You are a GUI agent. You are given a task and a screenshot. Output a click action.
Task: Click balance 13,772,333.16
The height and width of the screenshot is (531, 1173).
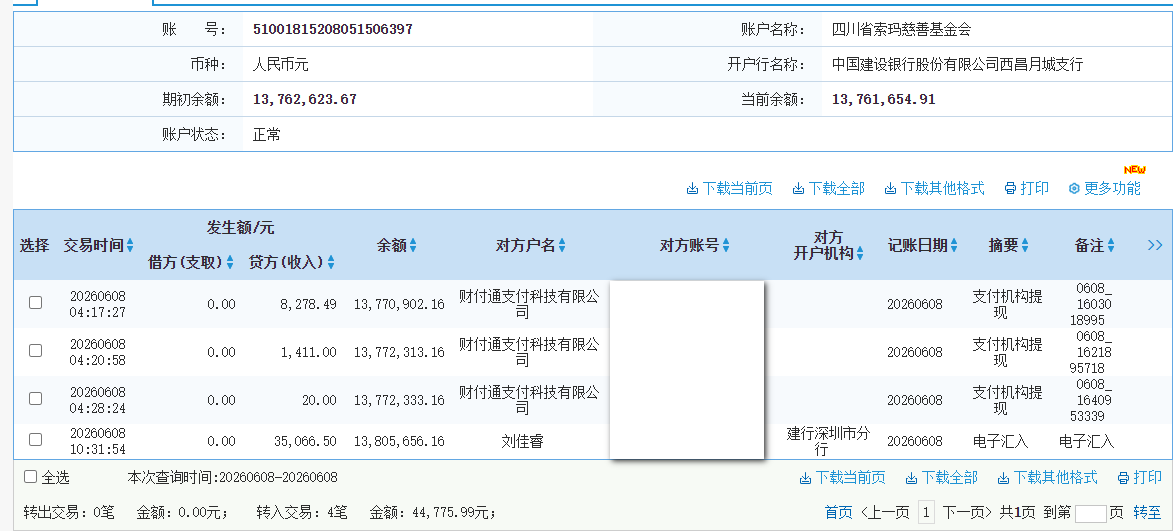(399, 400)
